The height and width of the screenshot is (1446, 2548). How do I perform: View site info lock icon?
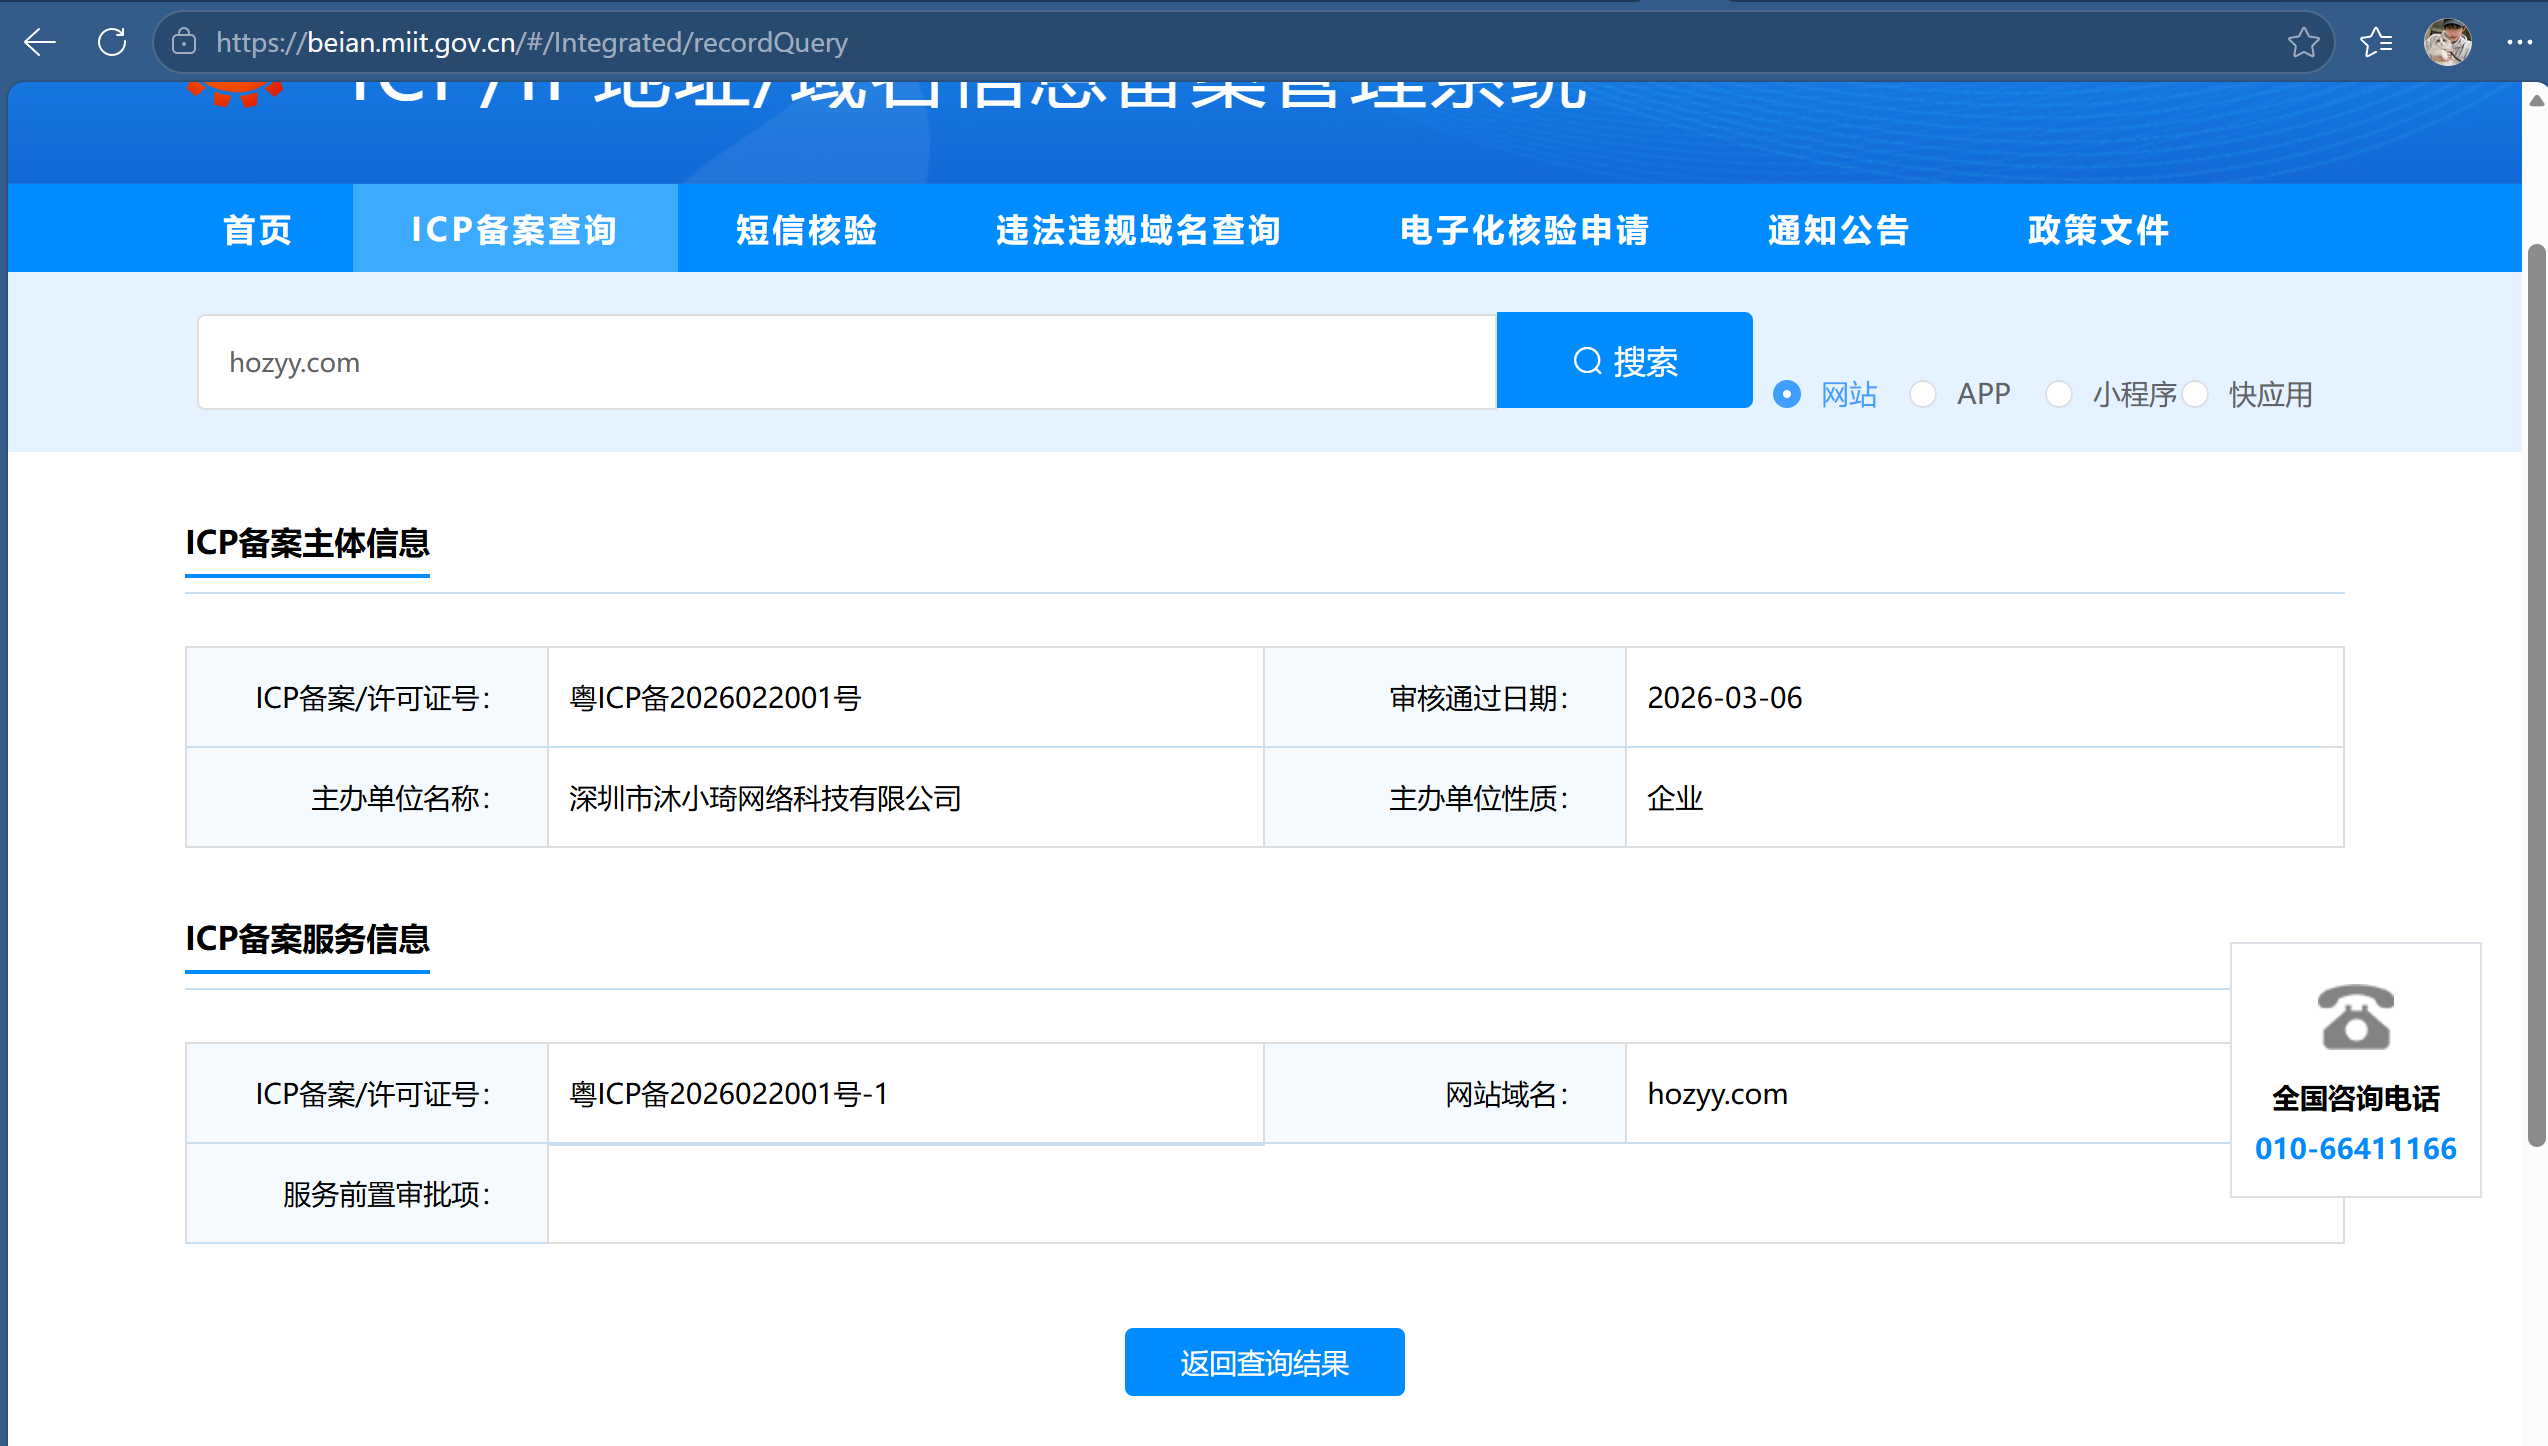point(184,42)
